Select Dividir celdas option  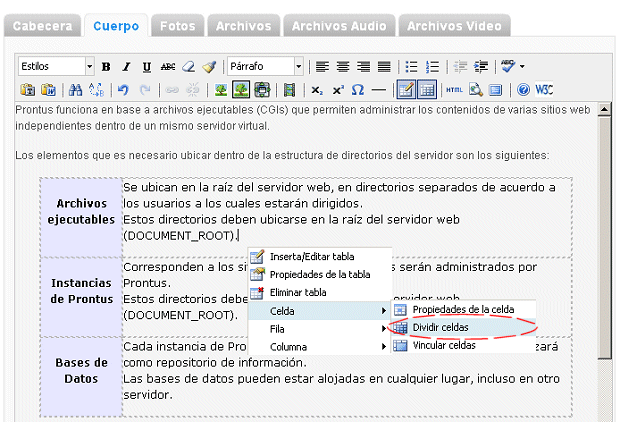[463, 327]
